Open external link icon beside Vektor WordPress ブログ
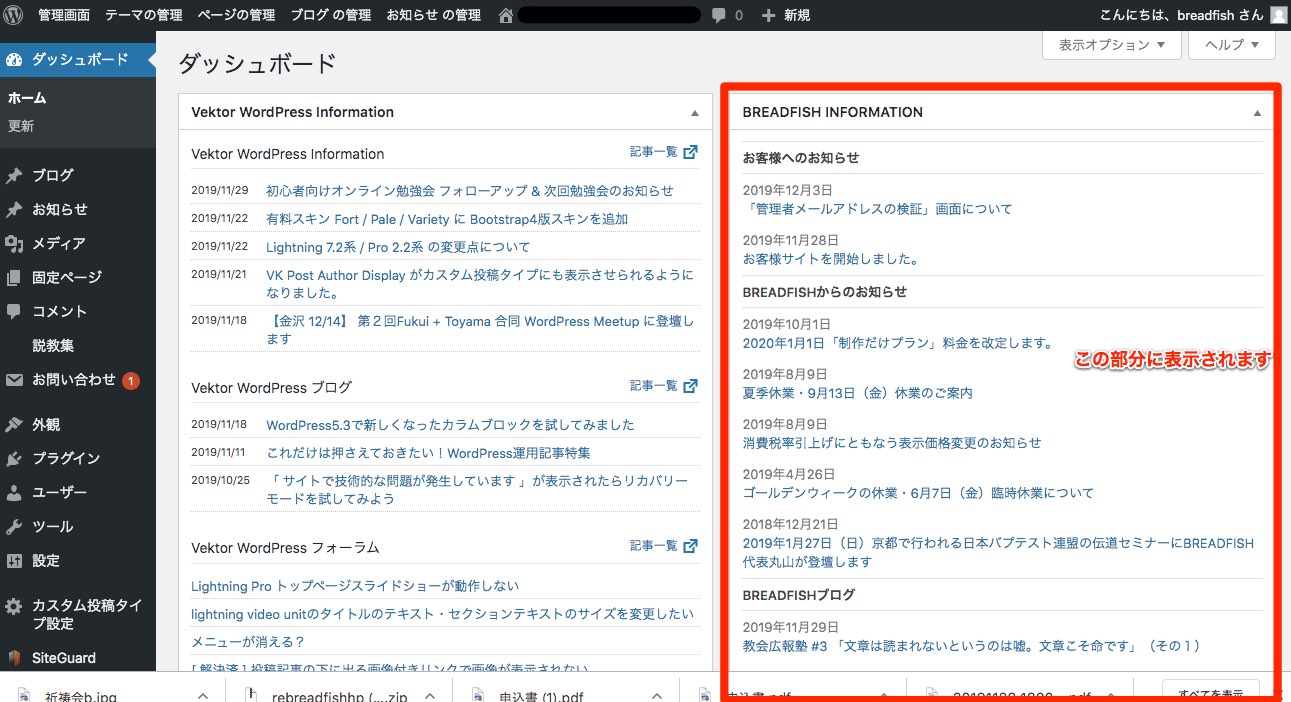The height and width of the screenshot is (702, 1291). pos(690,385)
